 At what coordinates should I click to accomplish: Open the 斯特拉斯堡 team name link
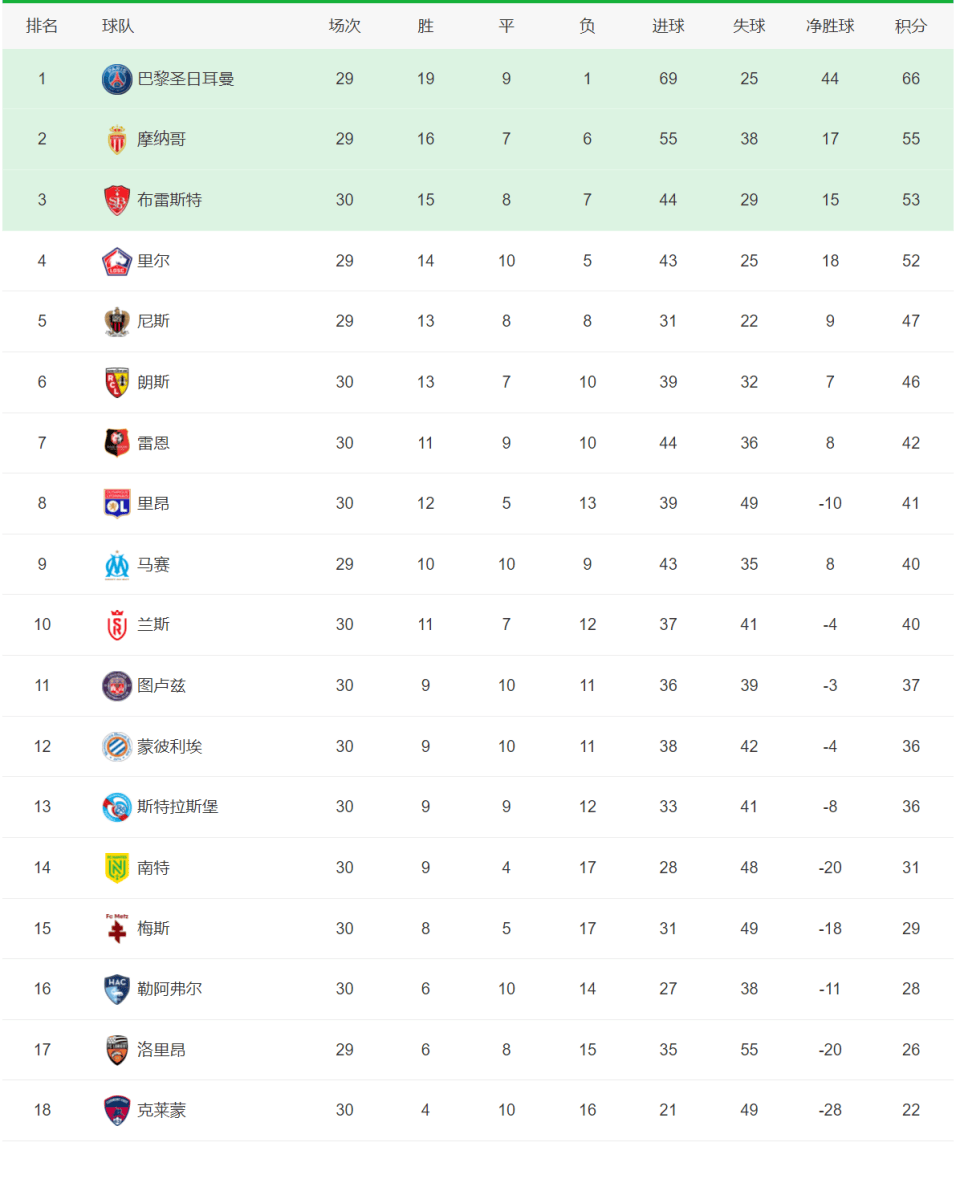178,807
